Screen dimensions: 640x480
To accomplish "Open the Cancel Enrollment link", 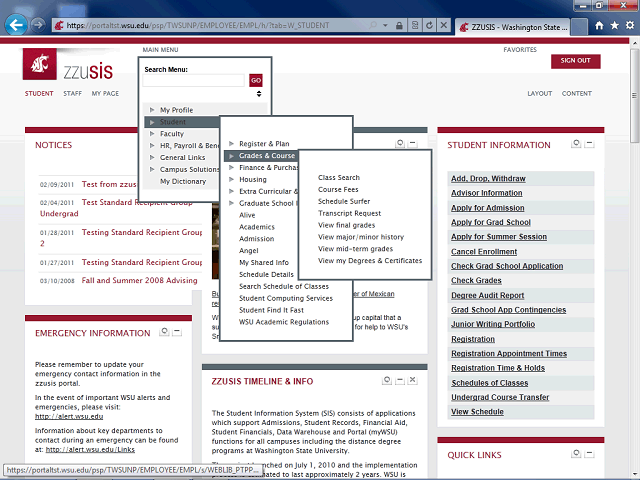I will coord(484,251).
